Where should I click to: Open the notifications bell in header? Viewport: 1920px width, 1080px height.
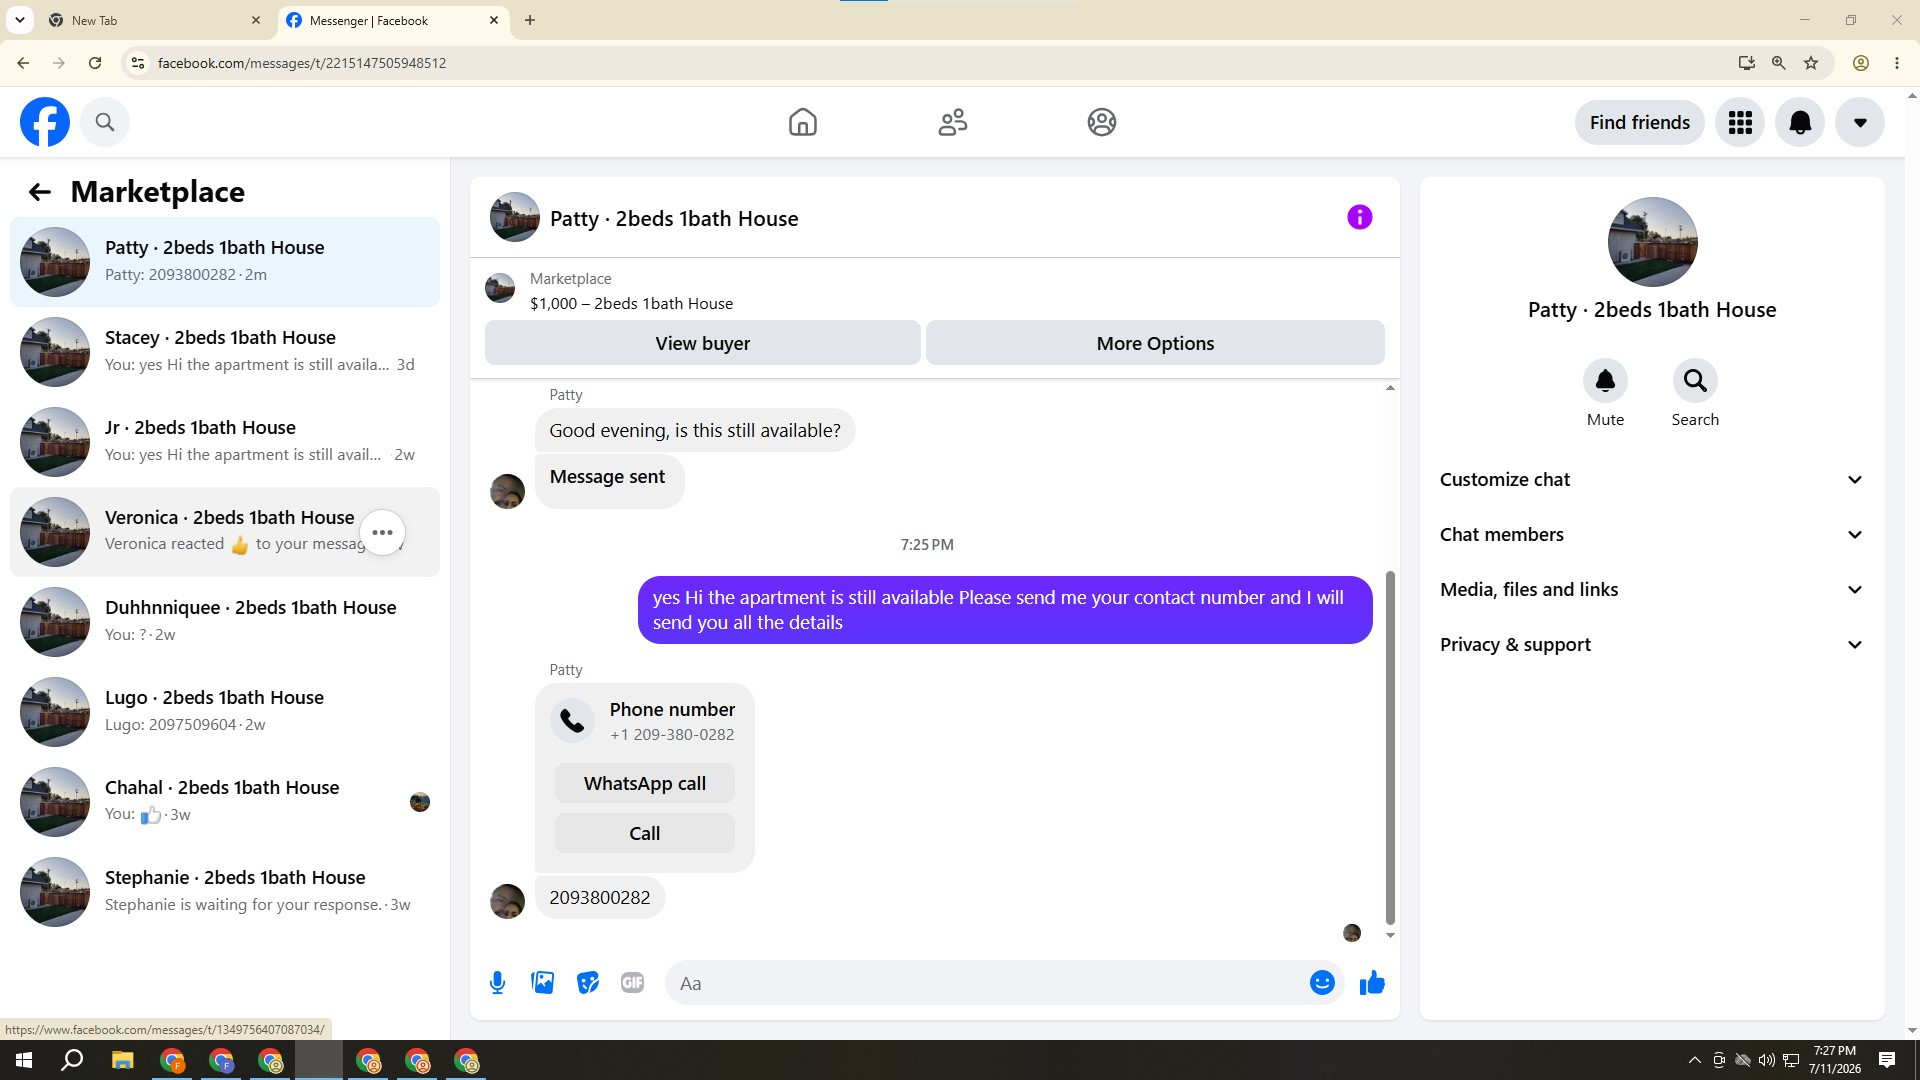click(x=1800, y=122)
